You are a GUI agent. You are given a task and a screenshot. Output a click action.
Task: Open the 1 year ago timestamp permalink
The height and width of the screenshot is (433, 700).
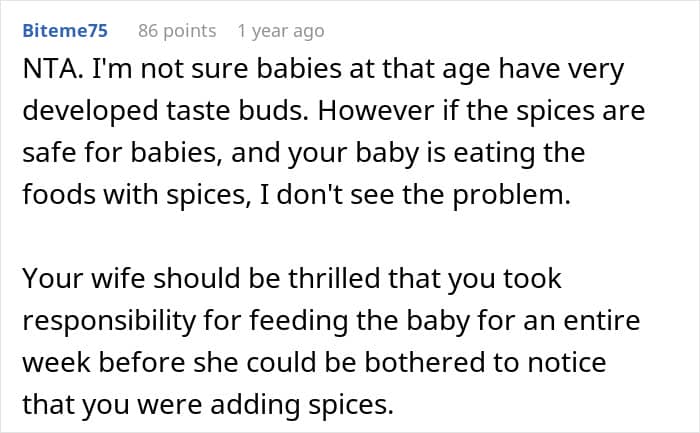281,31
